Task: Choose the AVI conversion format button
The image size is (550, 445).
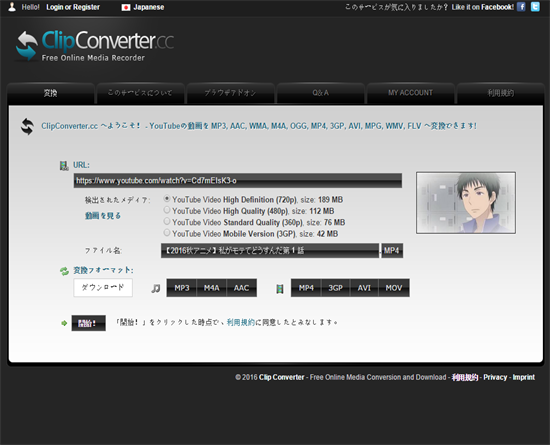Action: [x=364, y=288]
